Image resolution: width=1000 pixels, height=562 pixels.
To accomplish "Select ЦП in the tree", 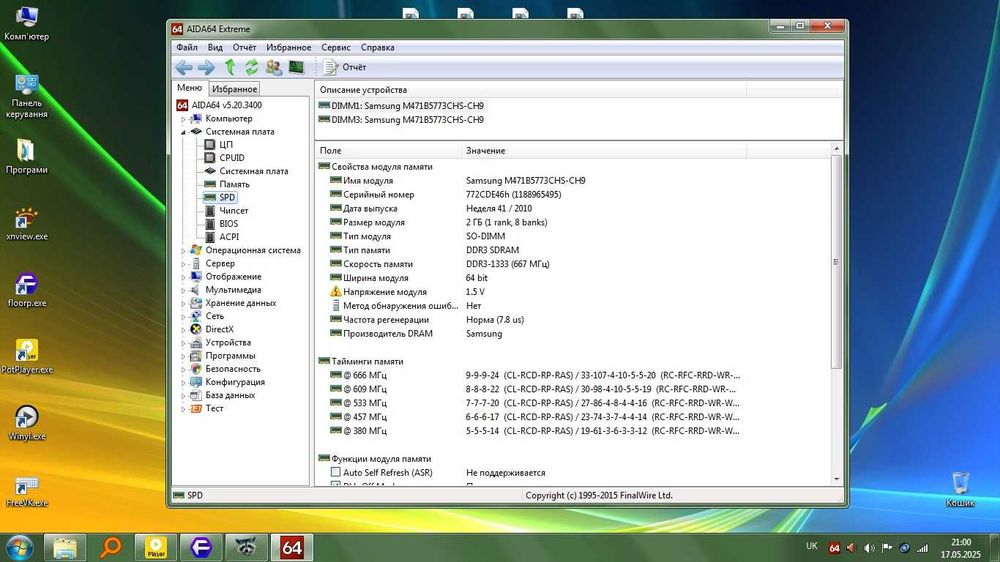I will tap(226, 145).
